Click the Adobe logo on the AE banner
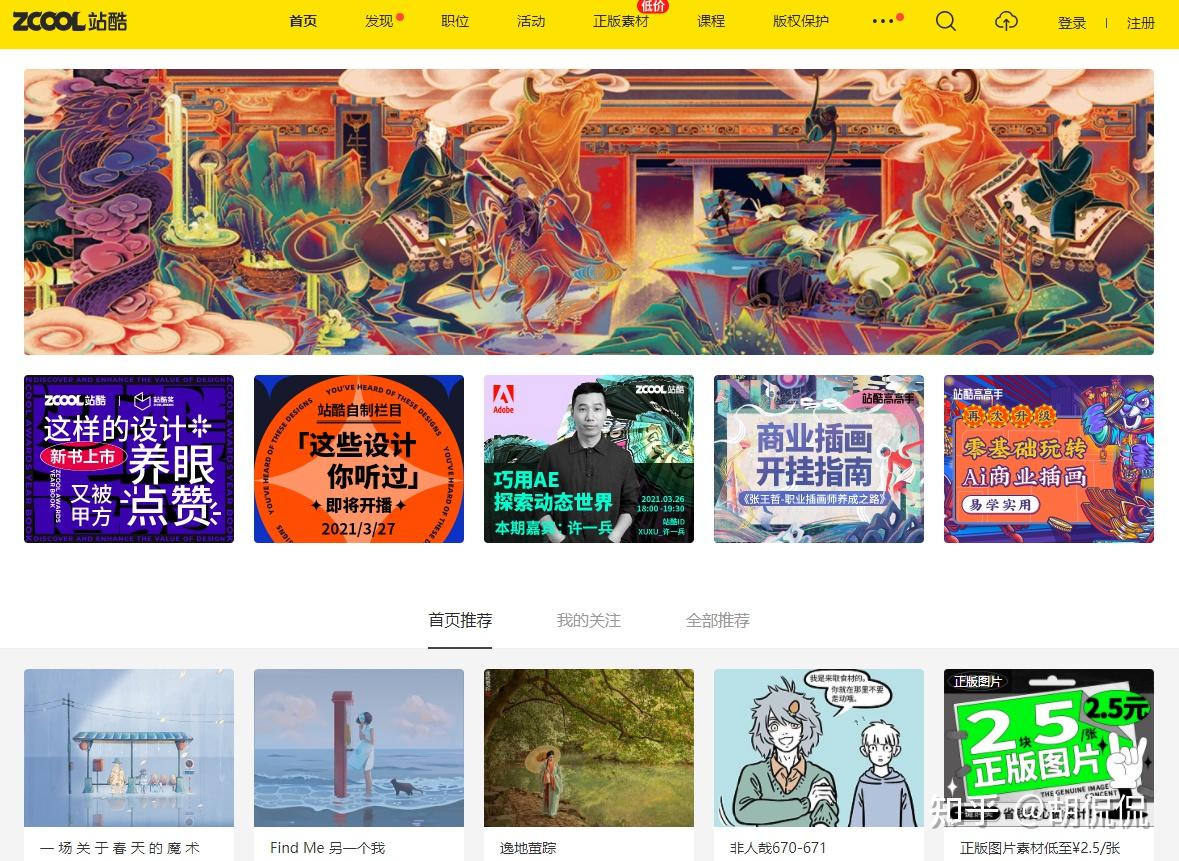 pyautogui.click(x=503, y=399)
